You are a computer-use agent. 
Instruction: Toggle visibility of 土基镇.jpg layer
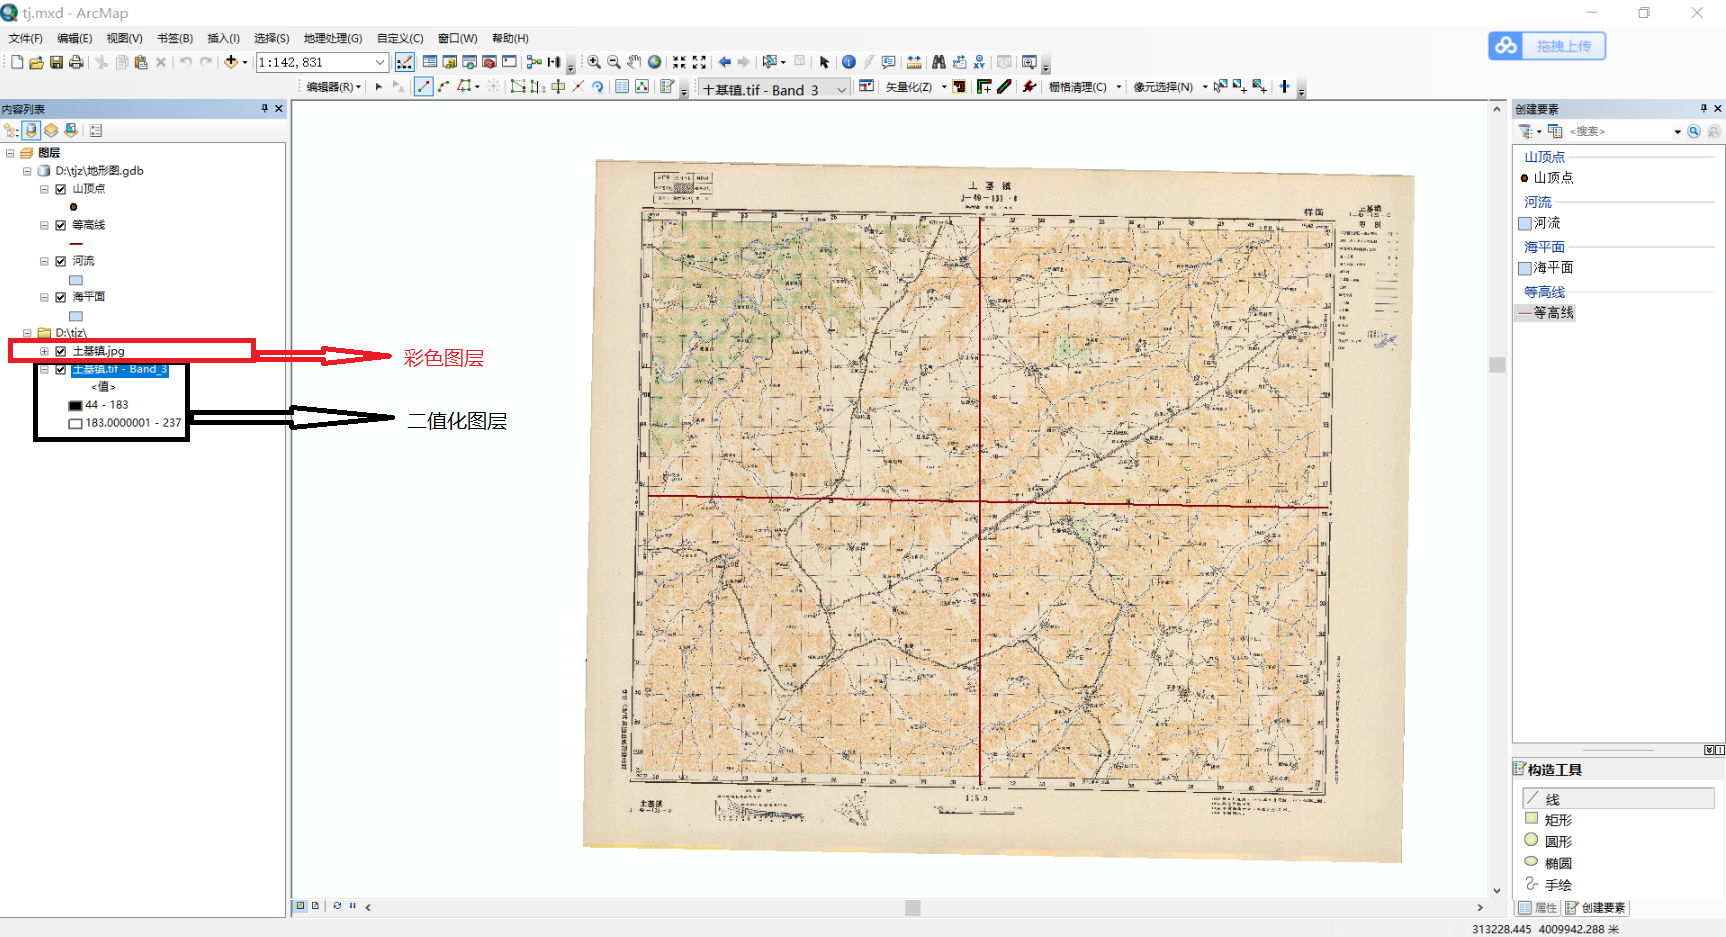point(61,351)
